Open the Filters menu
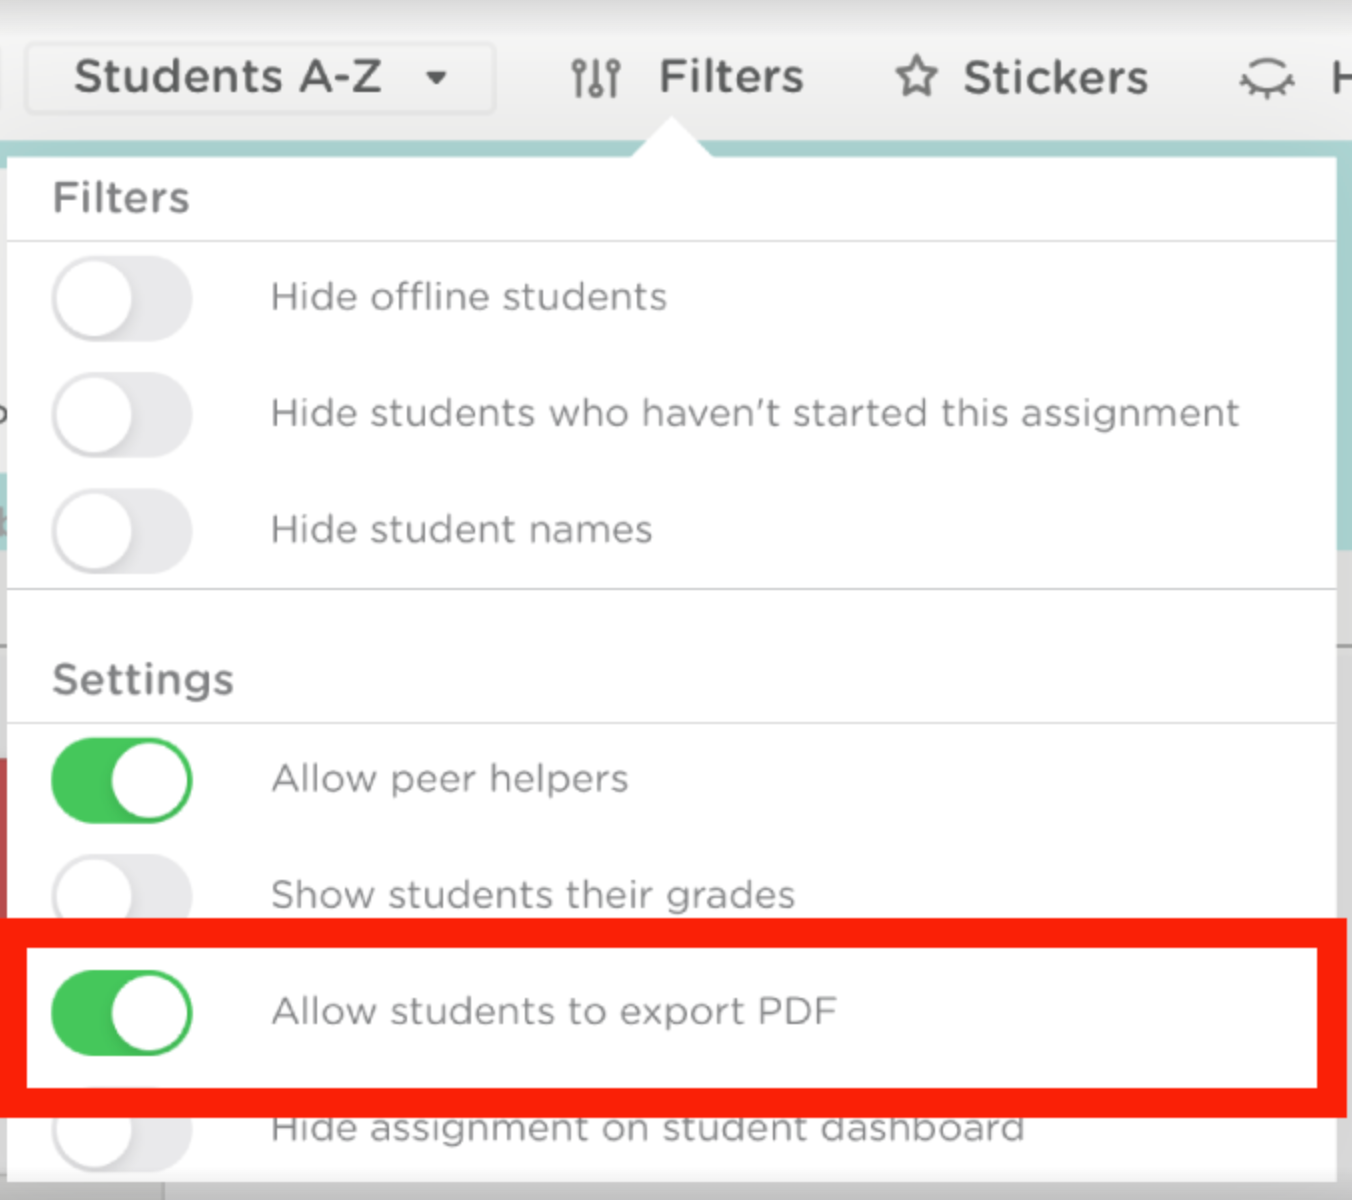1352x1200 pixels. coord(730,77)
